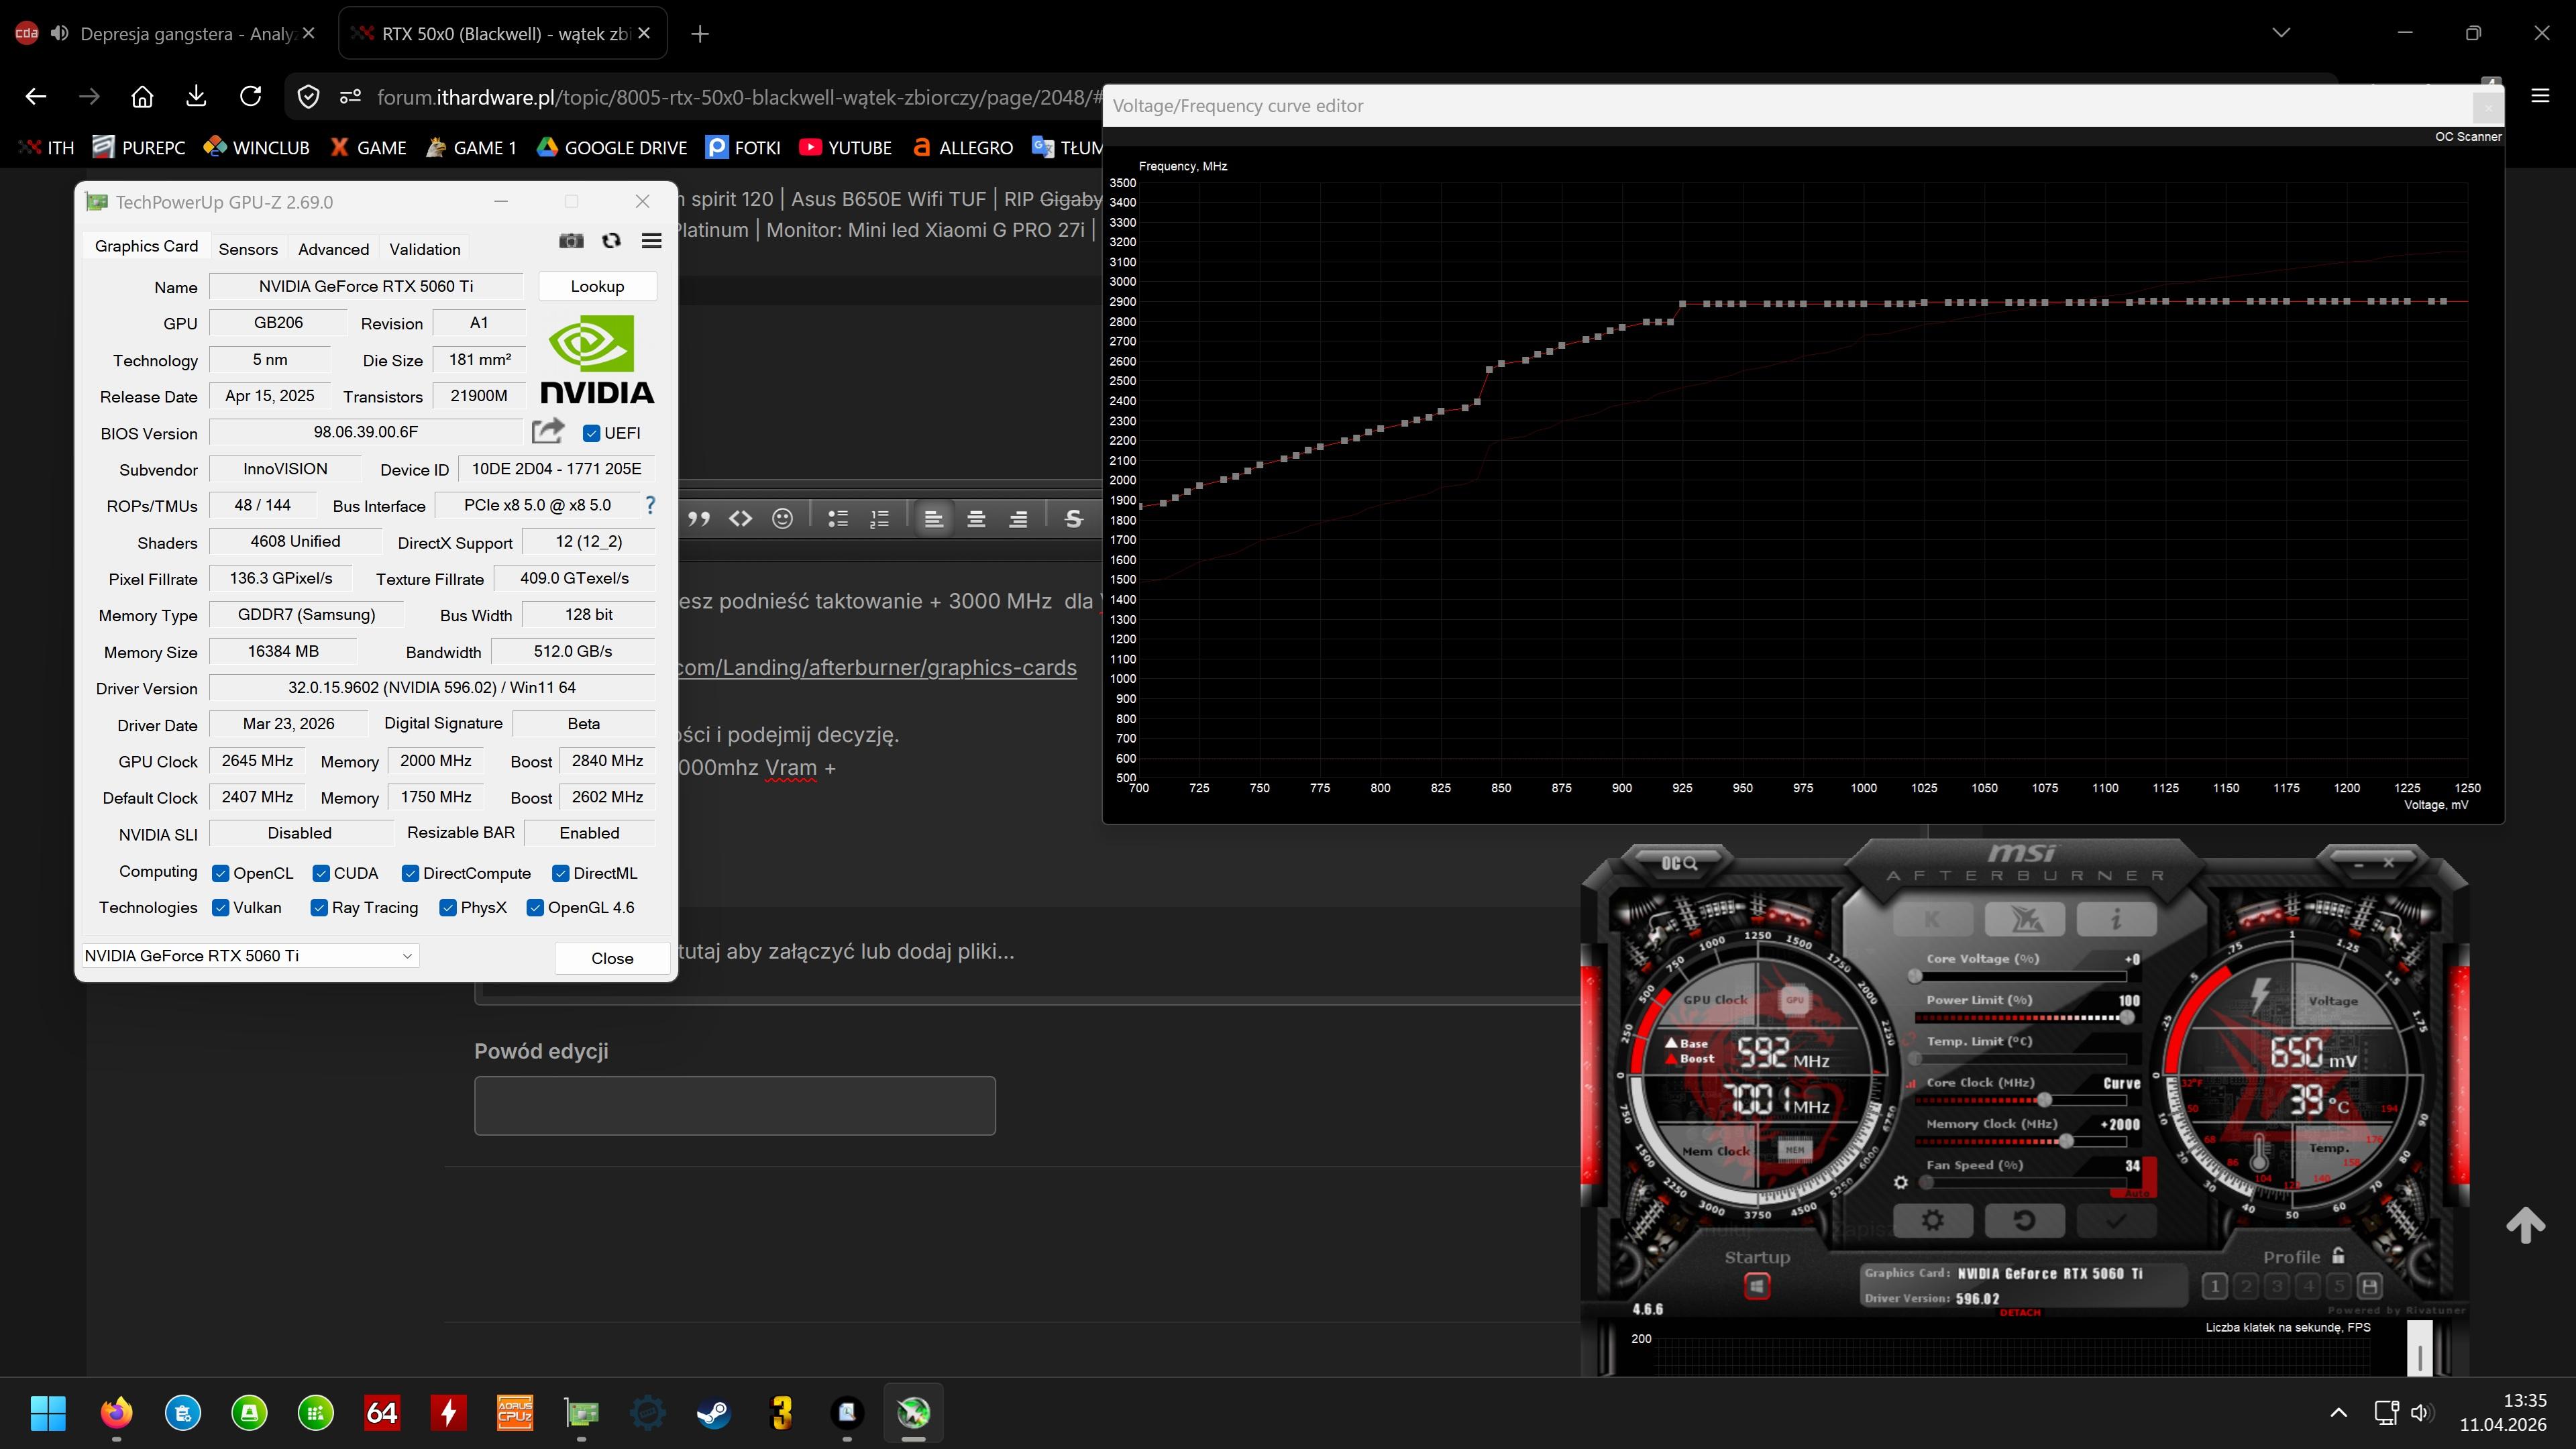Switch to the Sensors tab
The width and height of the screenshot is (2576, 1449).
248,249
